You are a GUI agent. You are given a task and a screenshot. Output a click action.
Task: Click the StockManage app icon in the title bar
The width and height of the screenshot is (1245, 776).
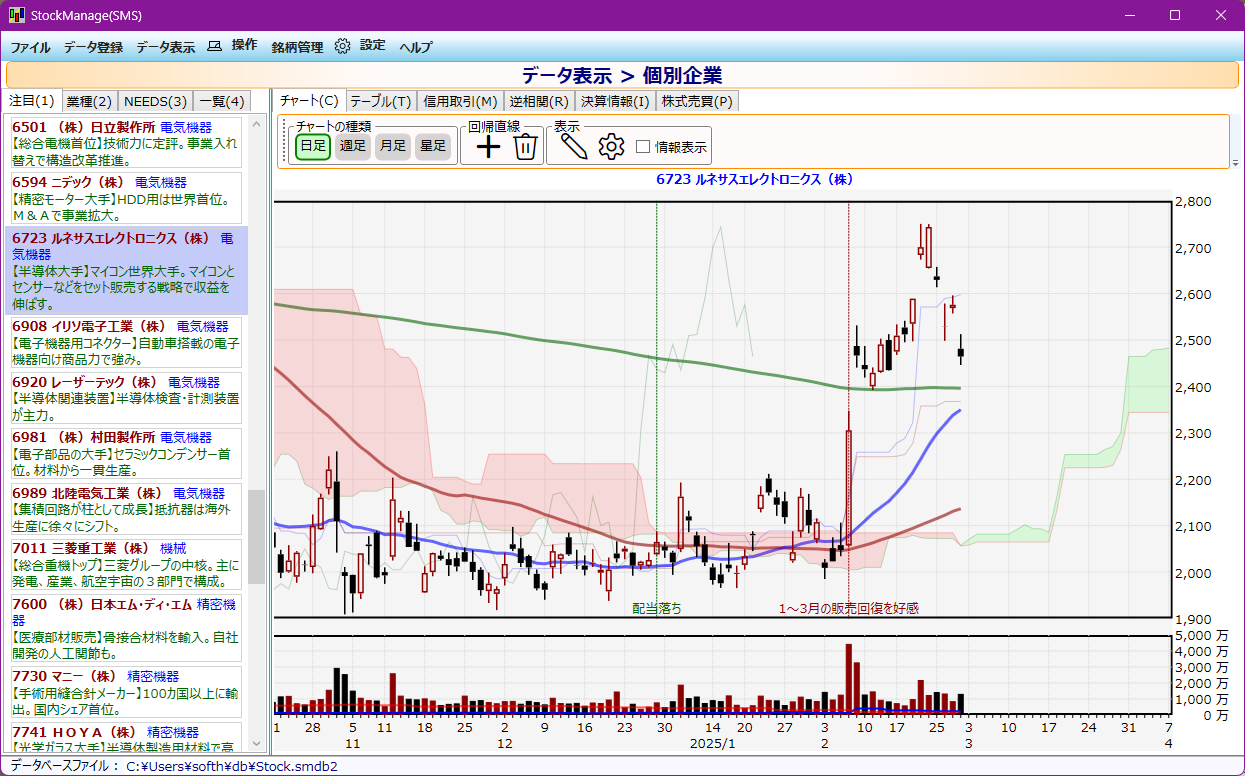point(16,15)
